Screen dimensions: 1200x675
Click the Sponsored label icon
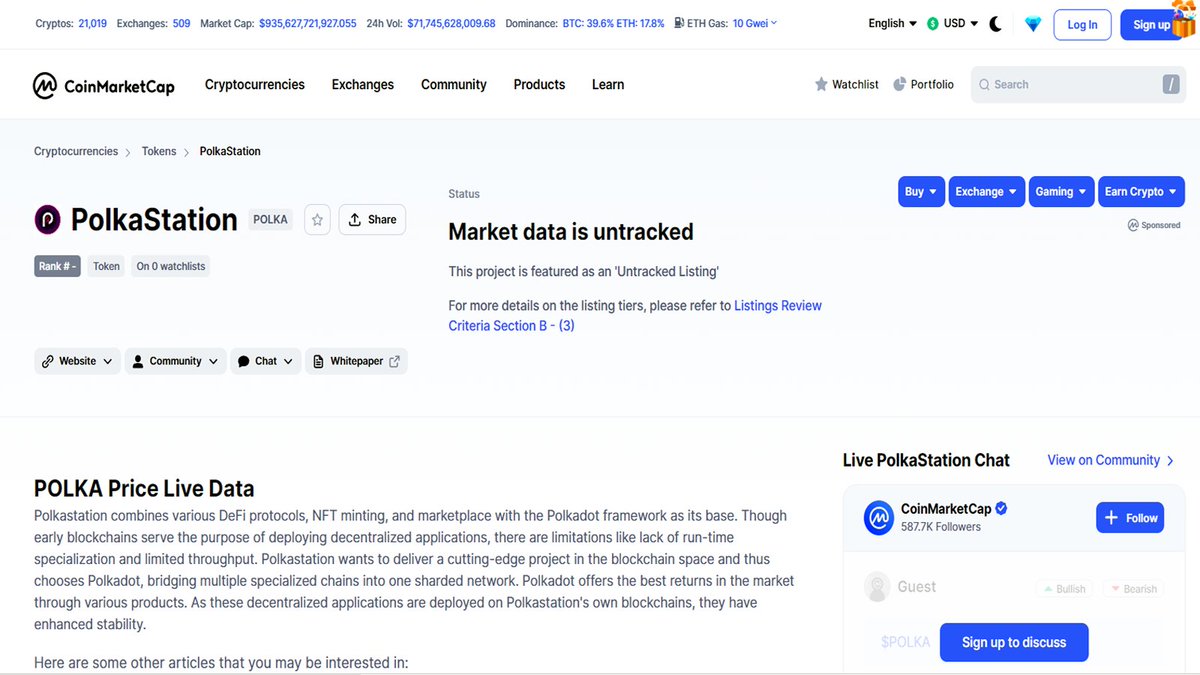click(1132, 226)
